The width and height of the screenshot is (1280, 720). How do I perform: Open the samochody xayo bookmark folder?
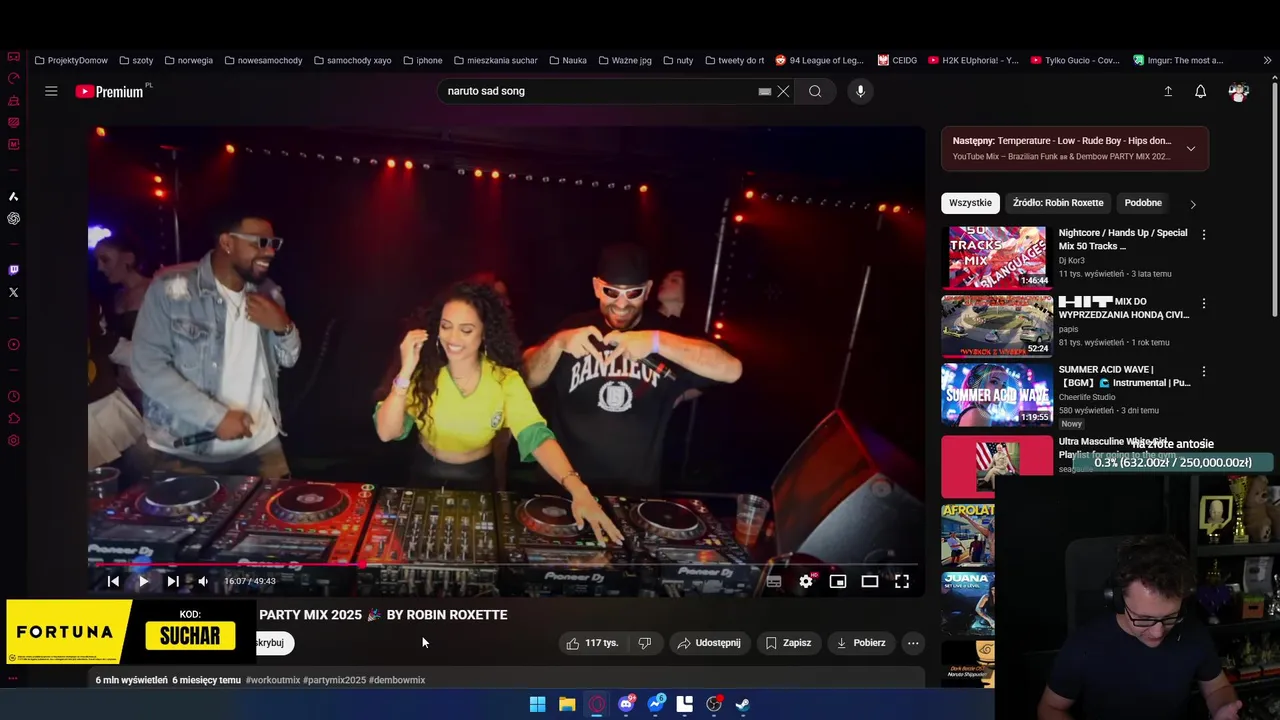pyautogui.click(x=352, y=60)
